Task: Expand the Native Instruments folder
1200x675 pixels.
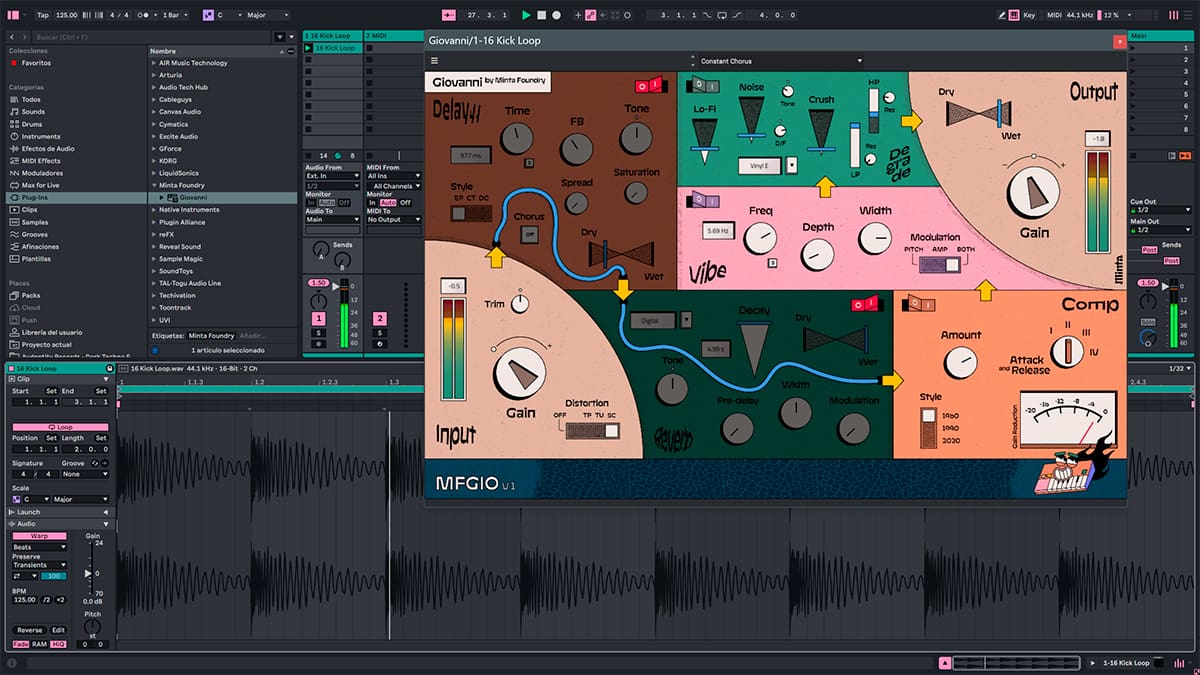Action: click(x=154, y=210)
